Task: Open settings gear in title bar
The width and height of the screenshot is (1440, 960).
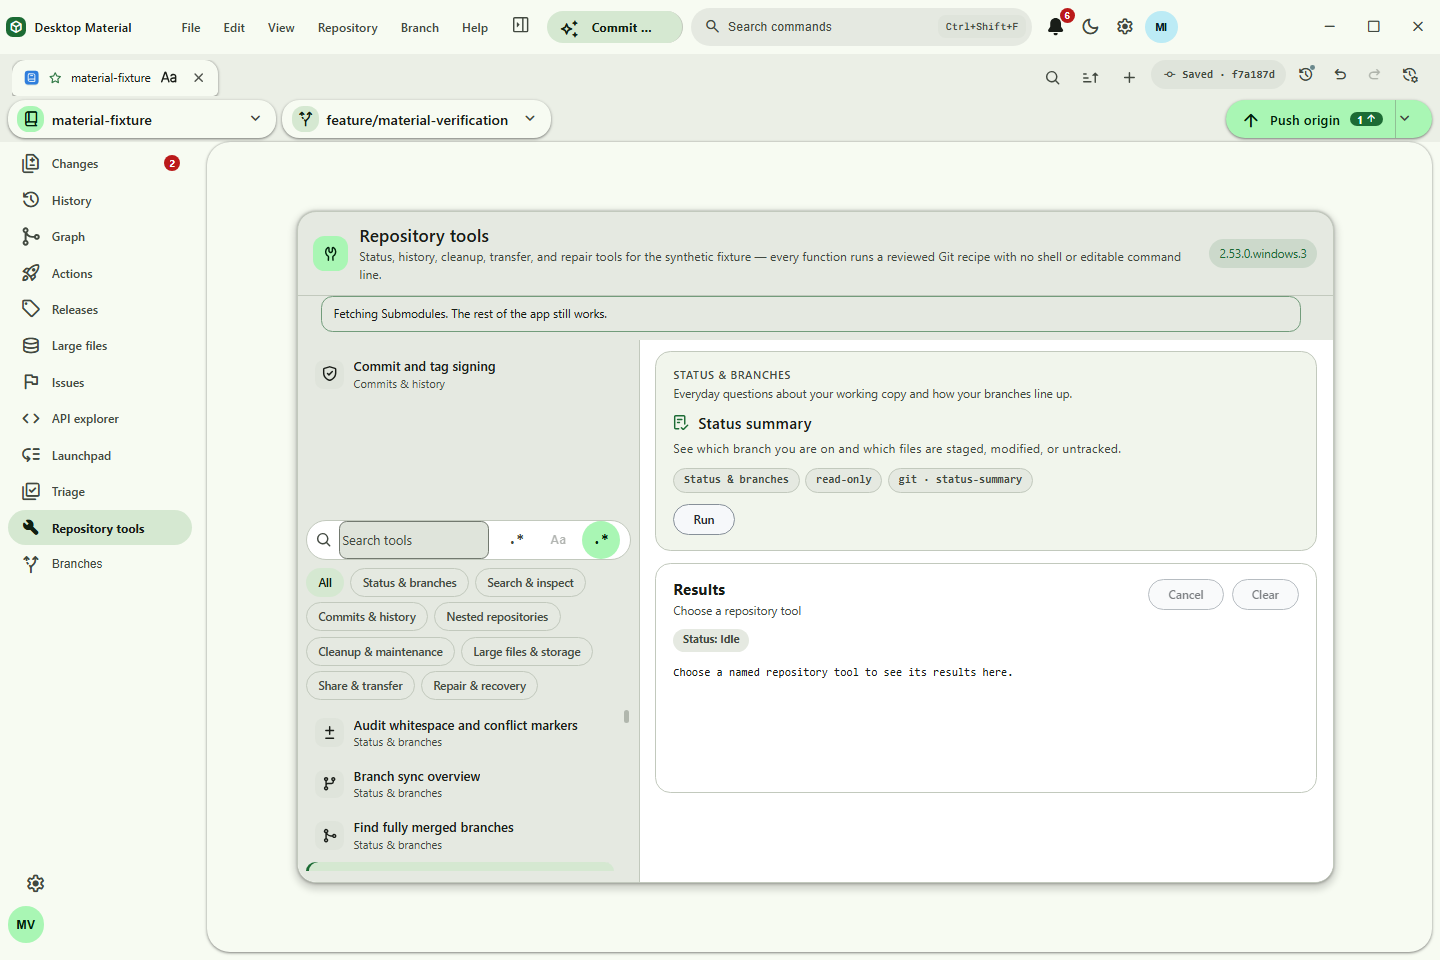Action: coord(1125,27)
